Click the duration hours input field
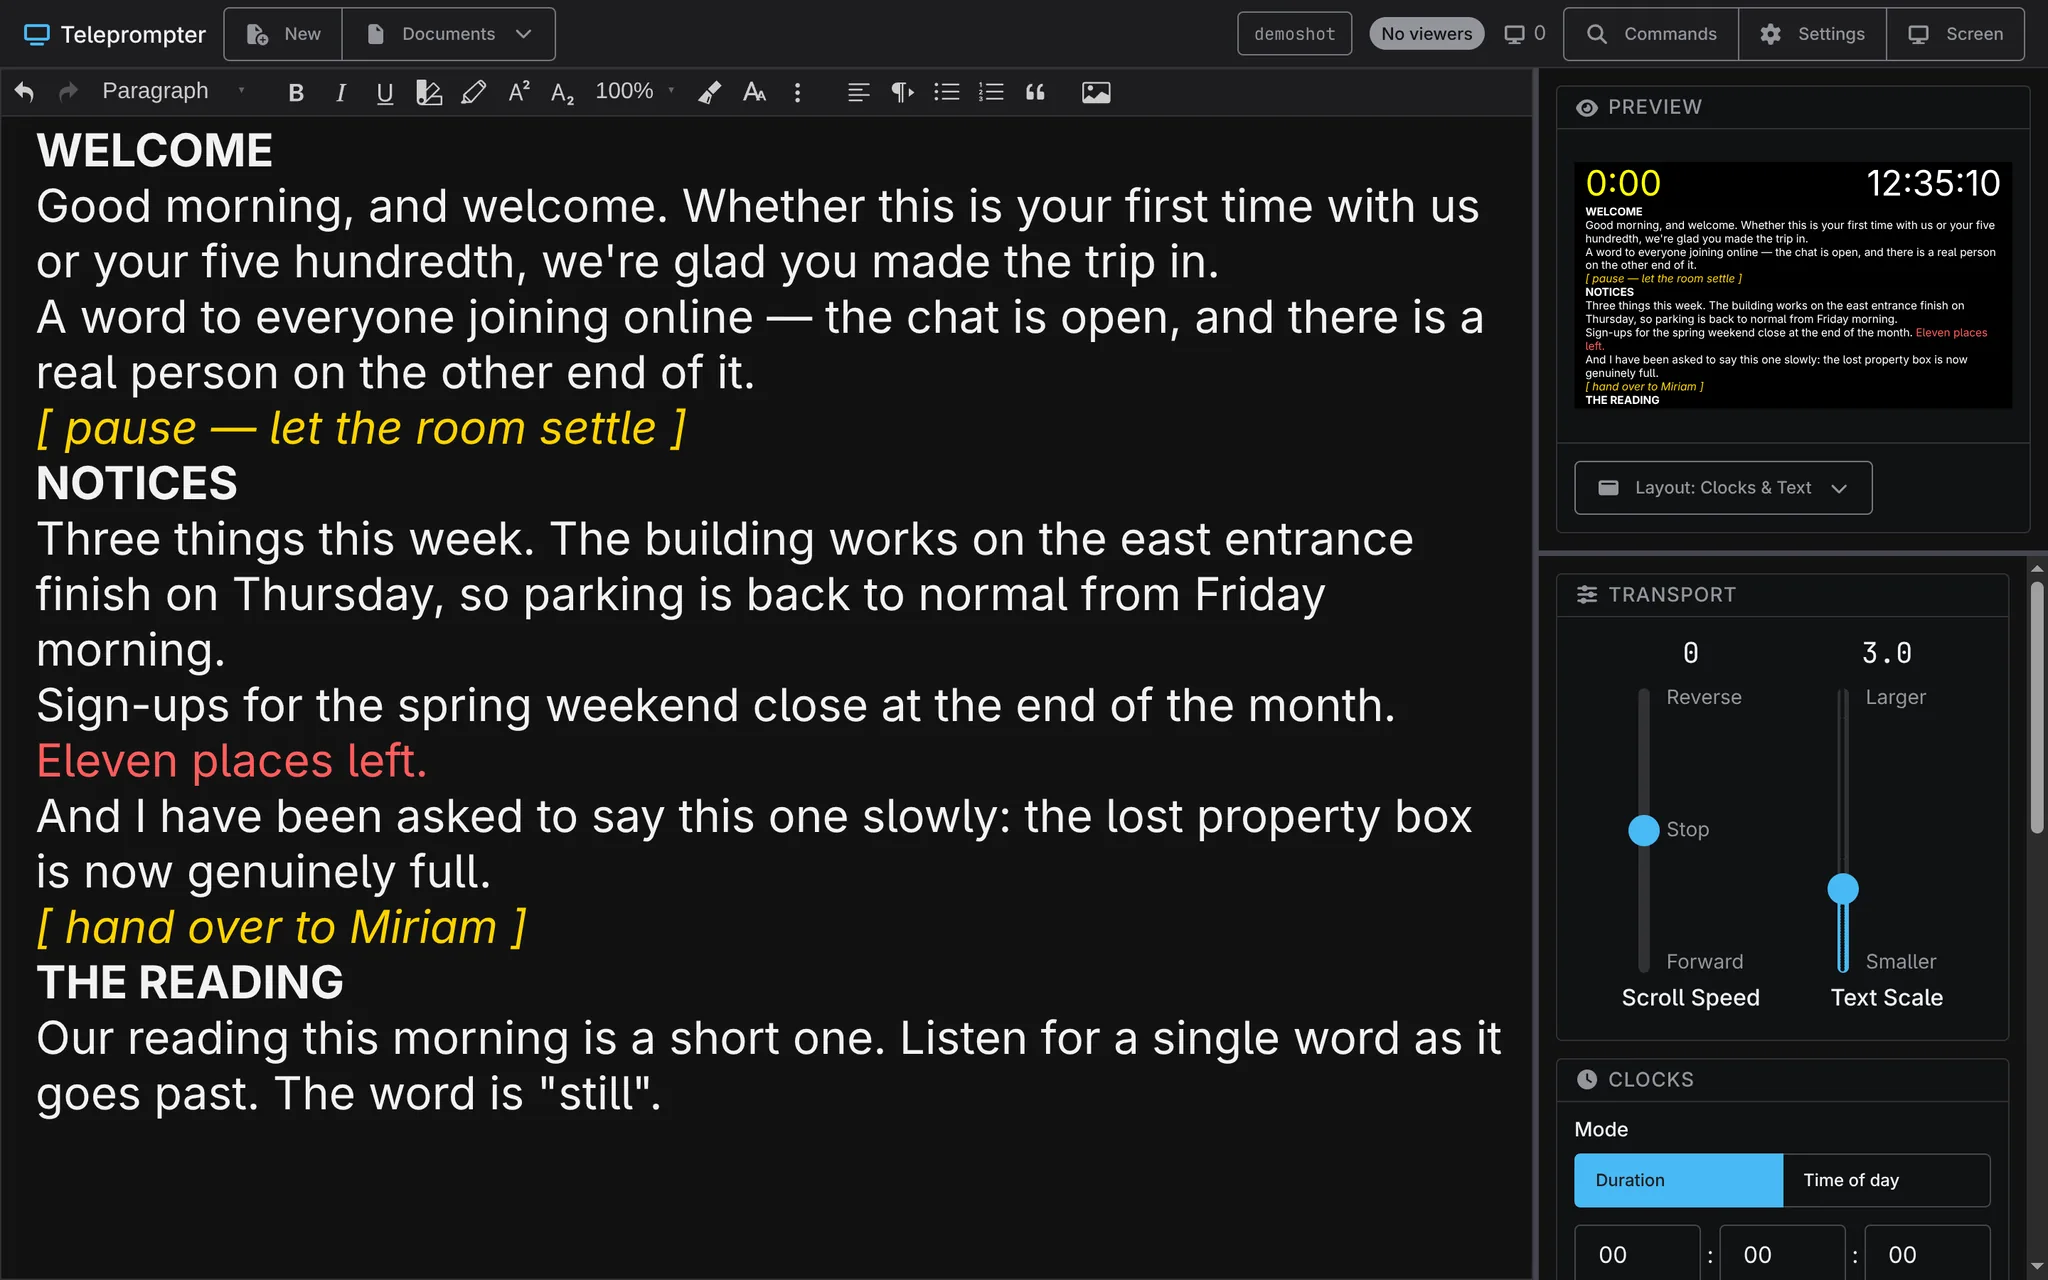The image size is (2048, 1280). coord(1637,1253)
